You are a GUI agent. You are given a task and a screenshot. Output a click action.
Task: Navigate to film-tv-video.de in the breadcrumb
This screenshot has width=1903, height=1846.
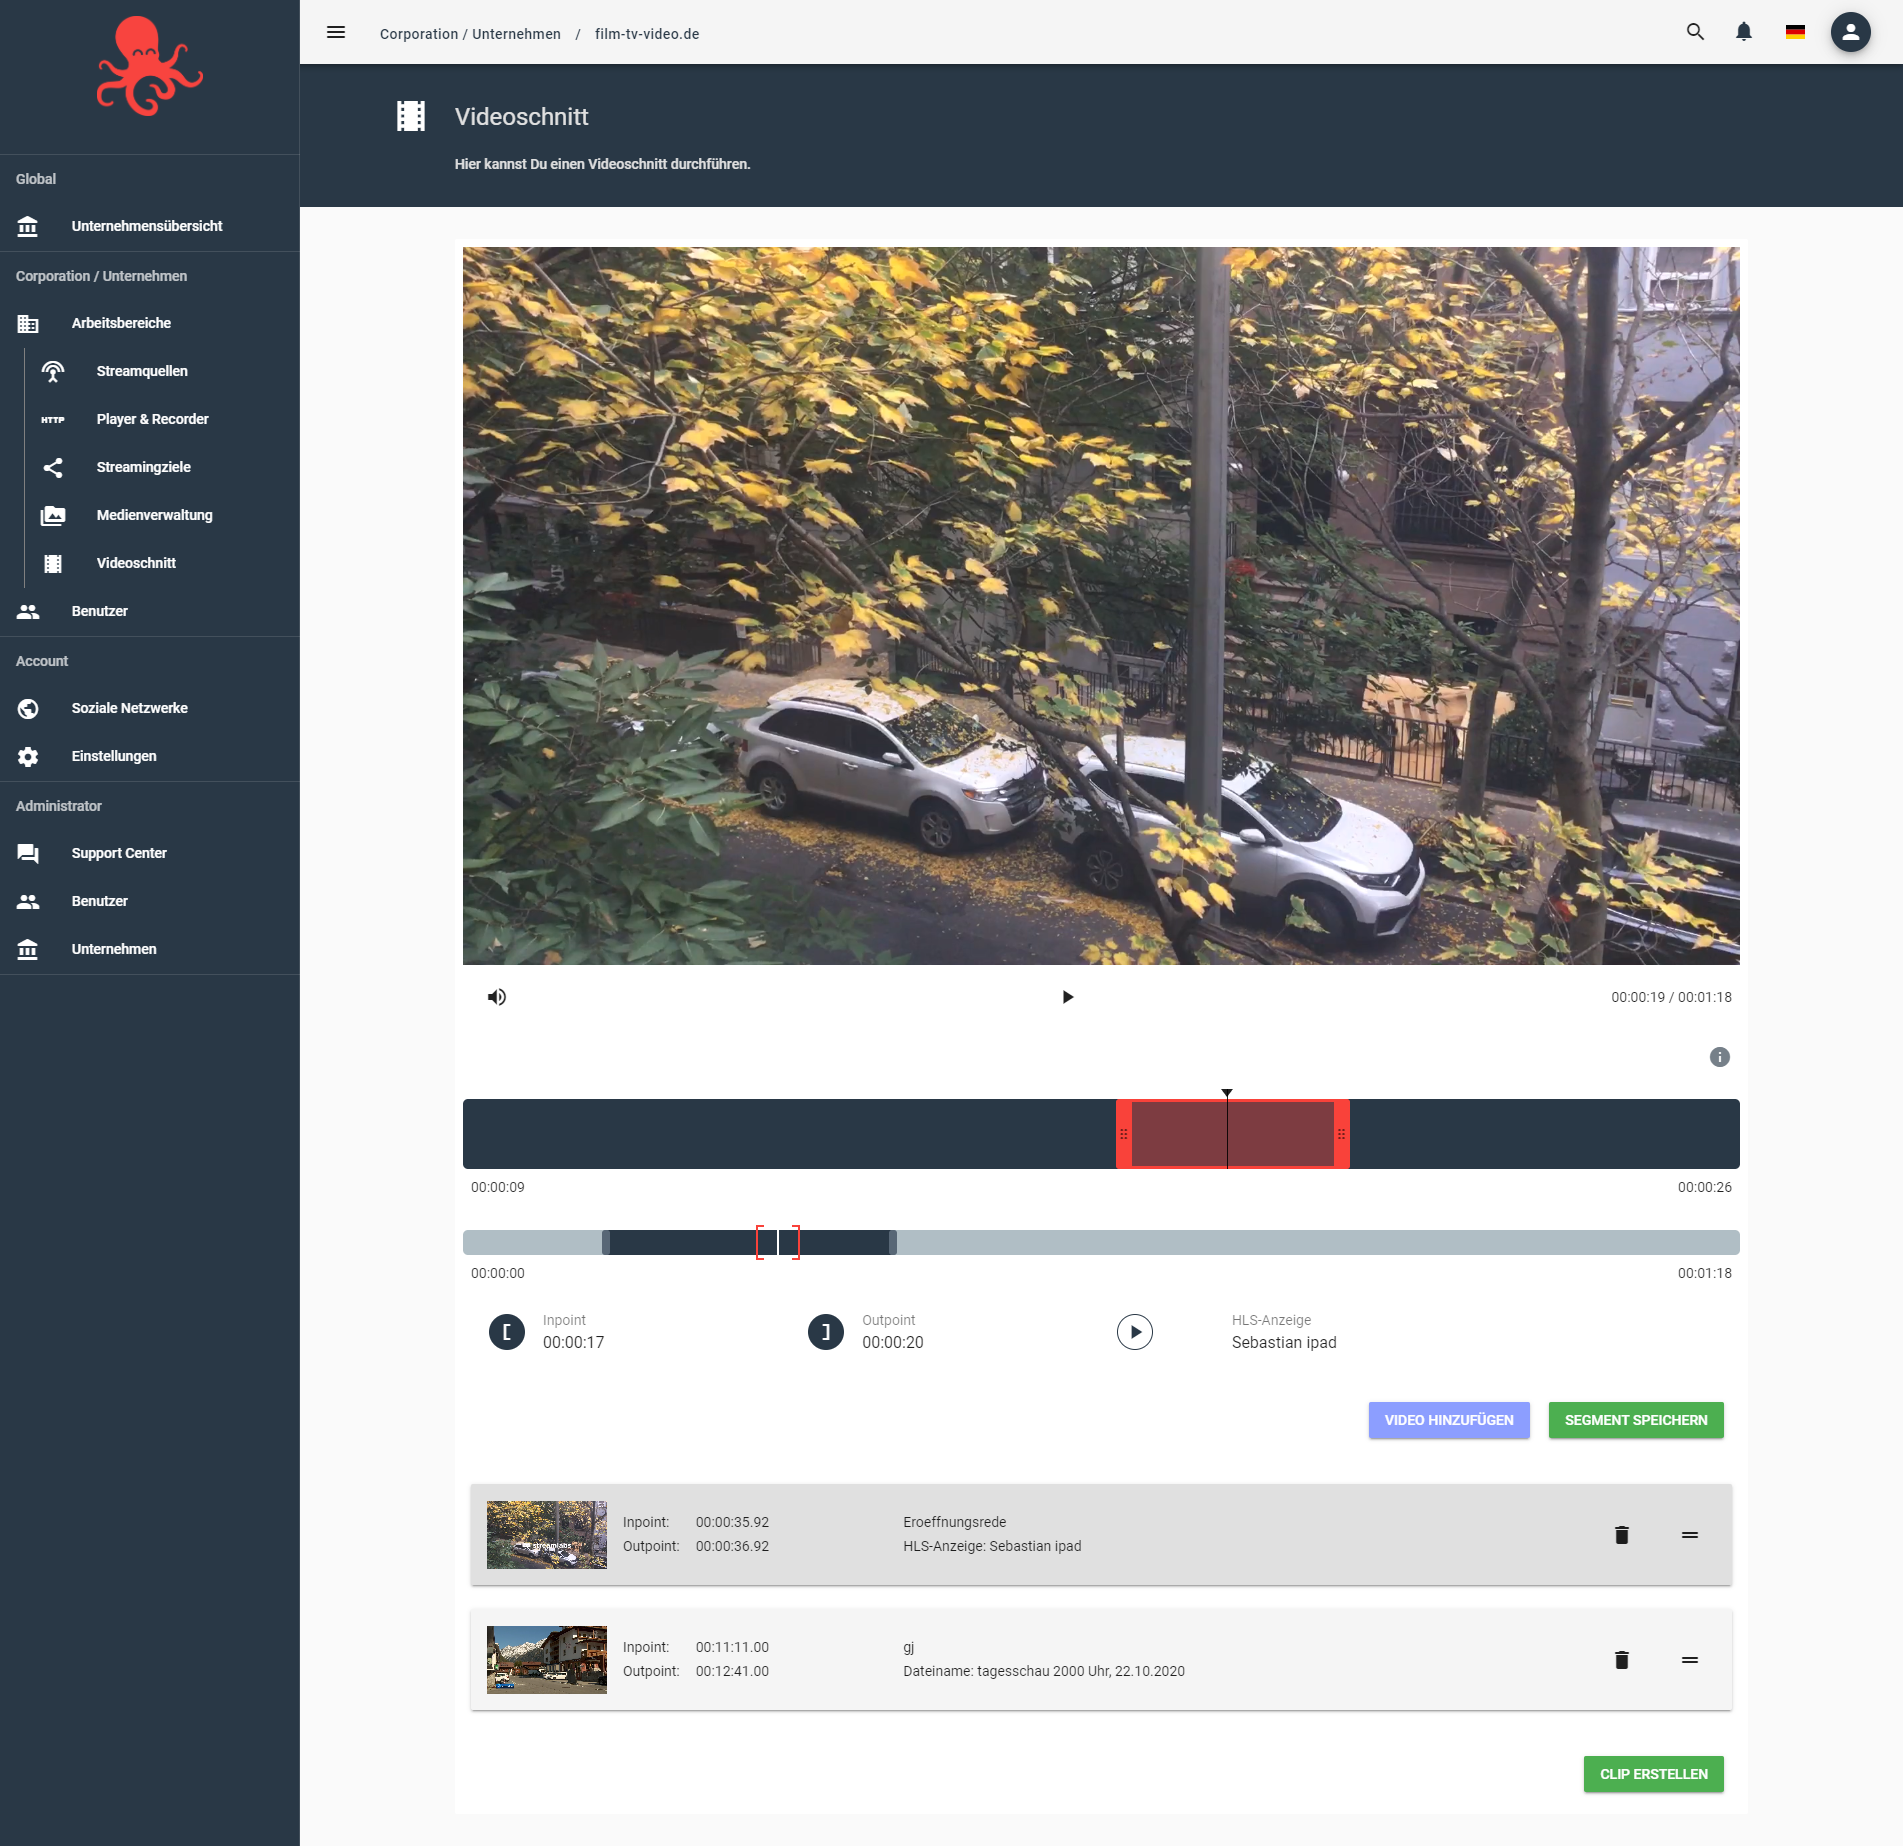coord(646,33)
